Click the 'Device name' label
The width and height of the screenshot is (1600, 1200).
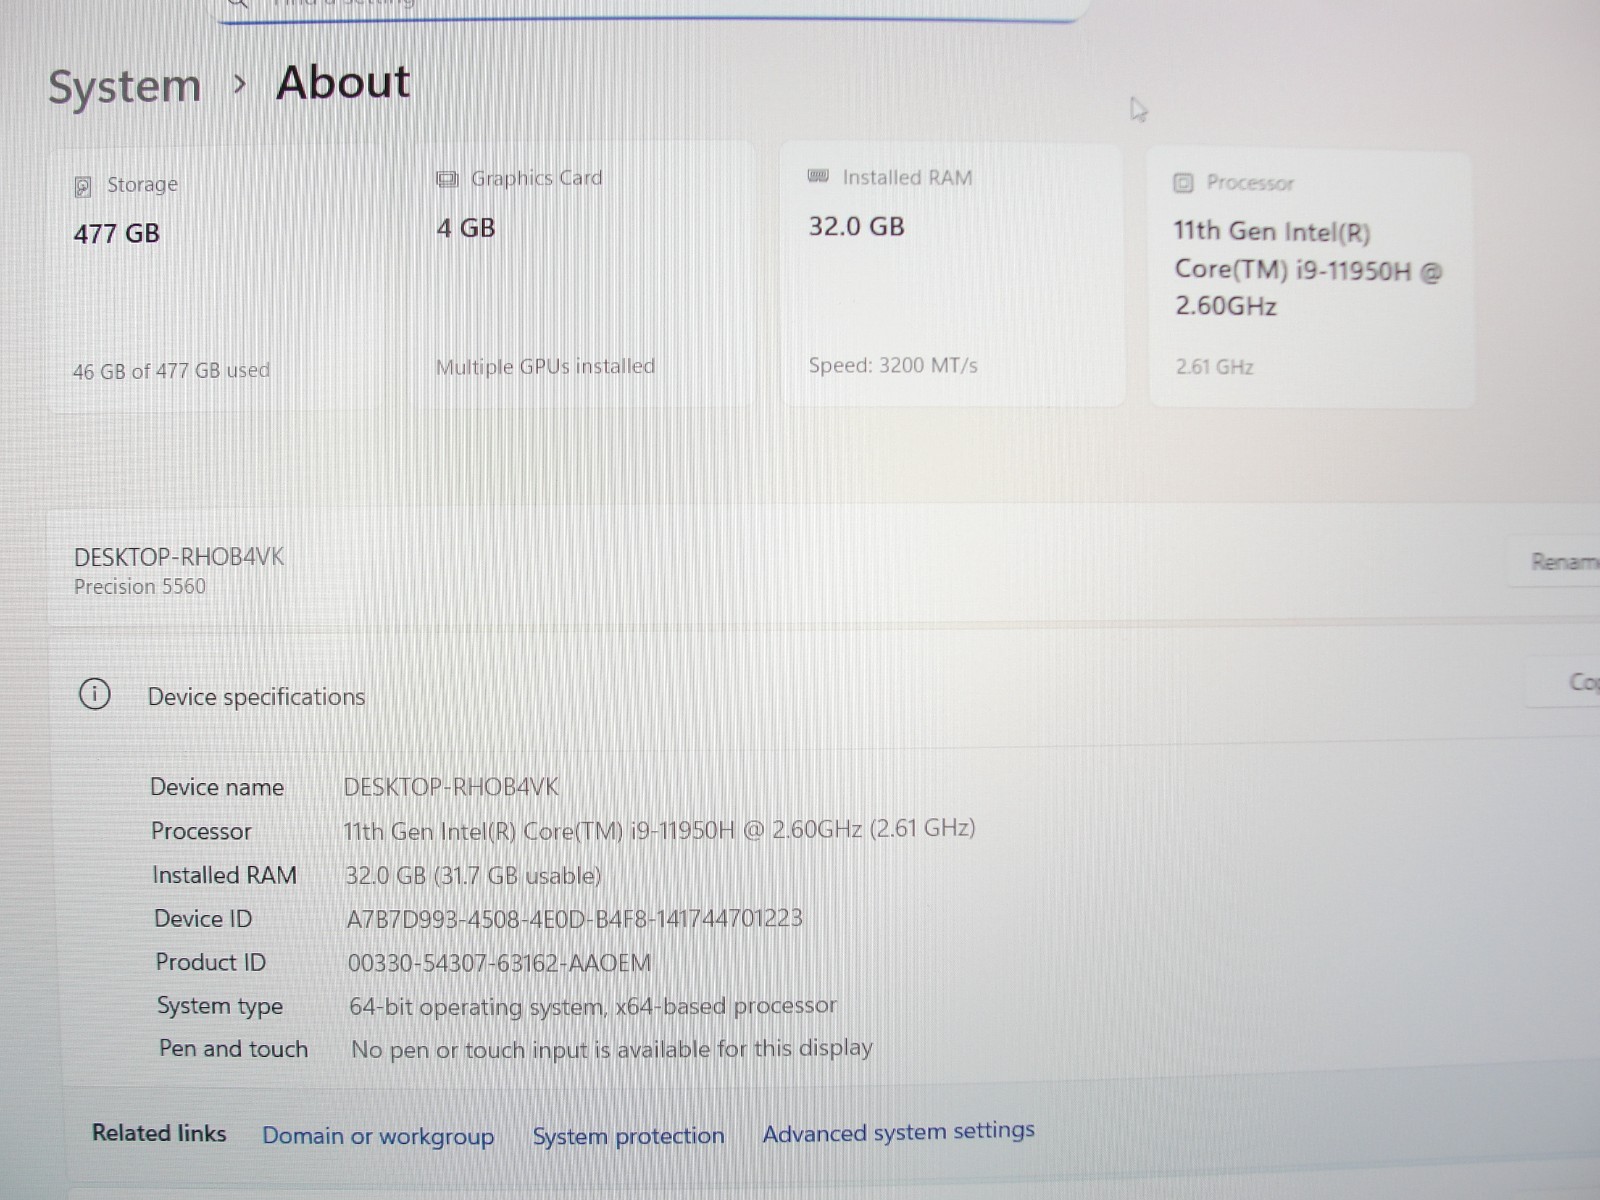click(x=217, y=788)
